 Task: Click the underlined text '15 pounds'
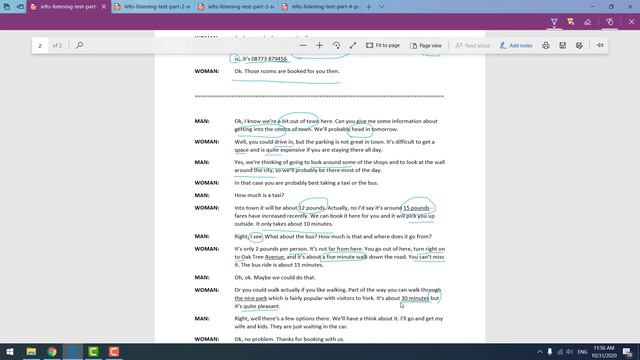(x=416, y=208)
